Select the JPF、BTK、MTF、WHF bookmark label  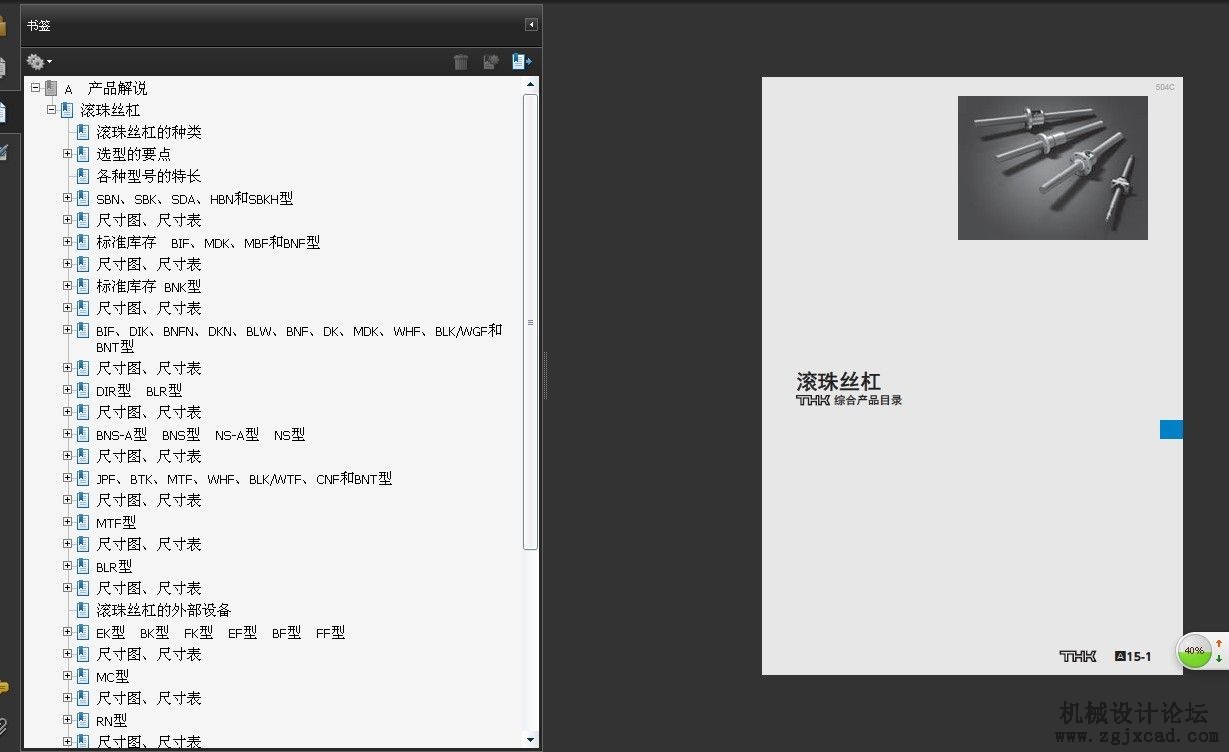pos(244,478)
